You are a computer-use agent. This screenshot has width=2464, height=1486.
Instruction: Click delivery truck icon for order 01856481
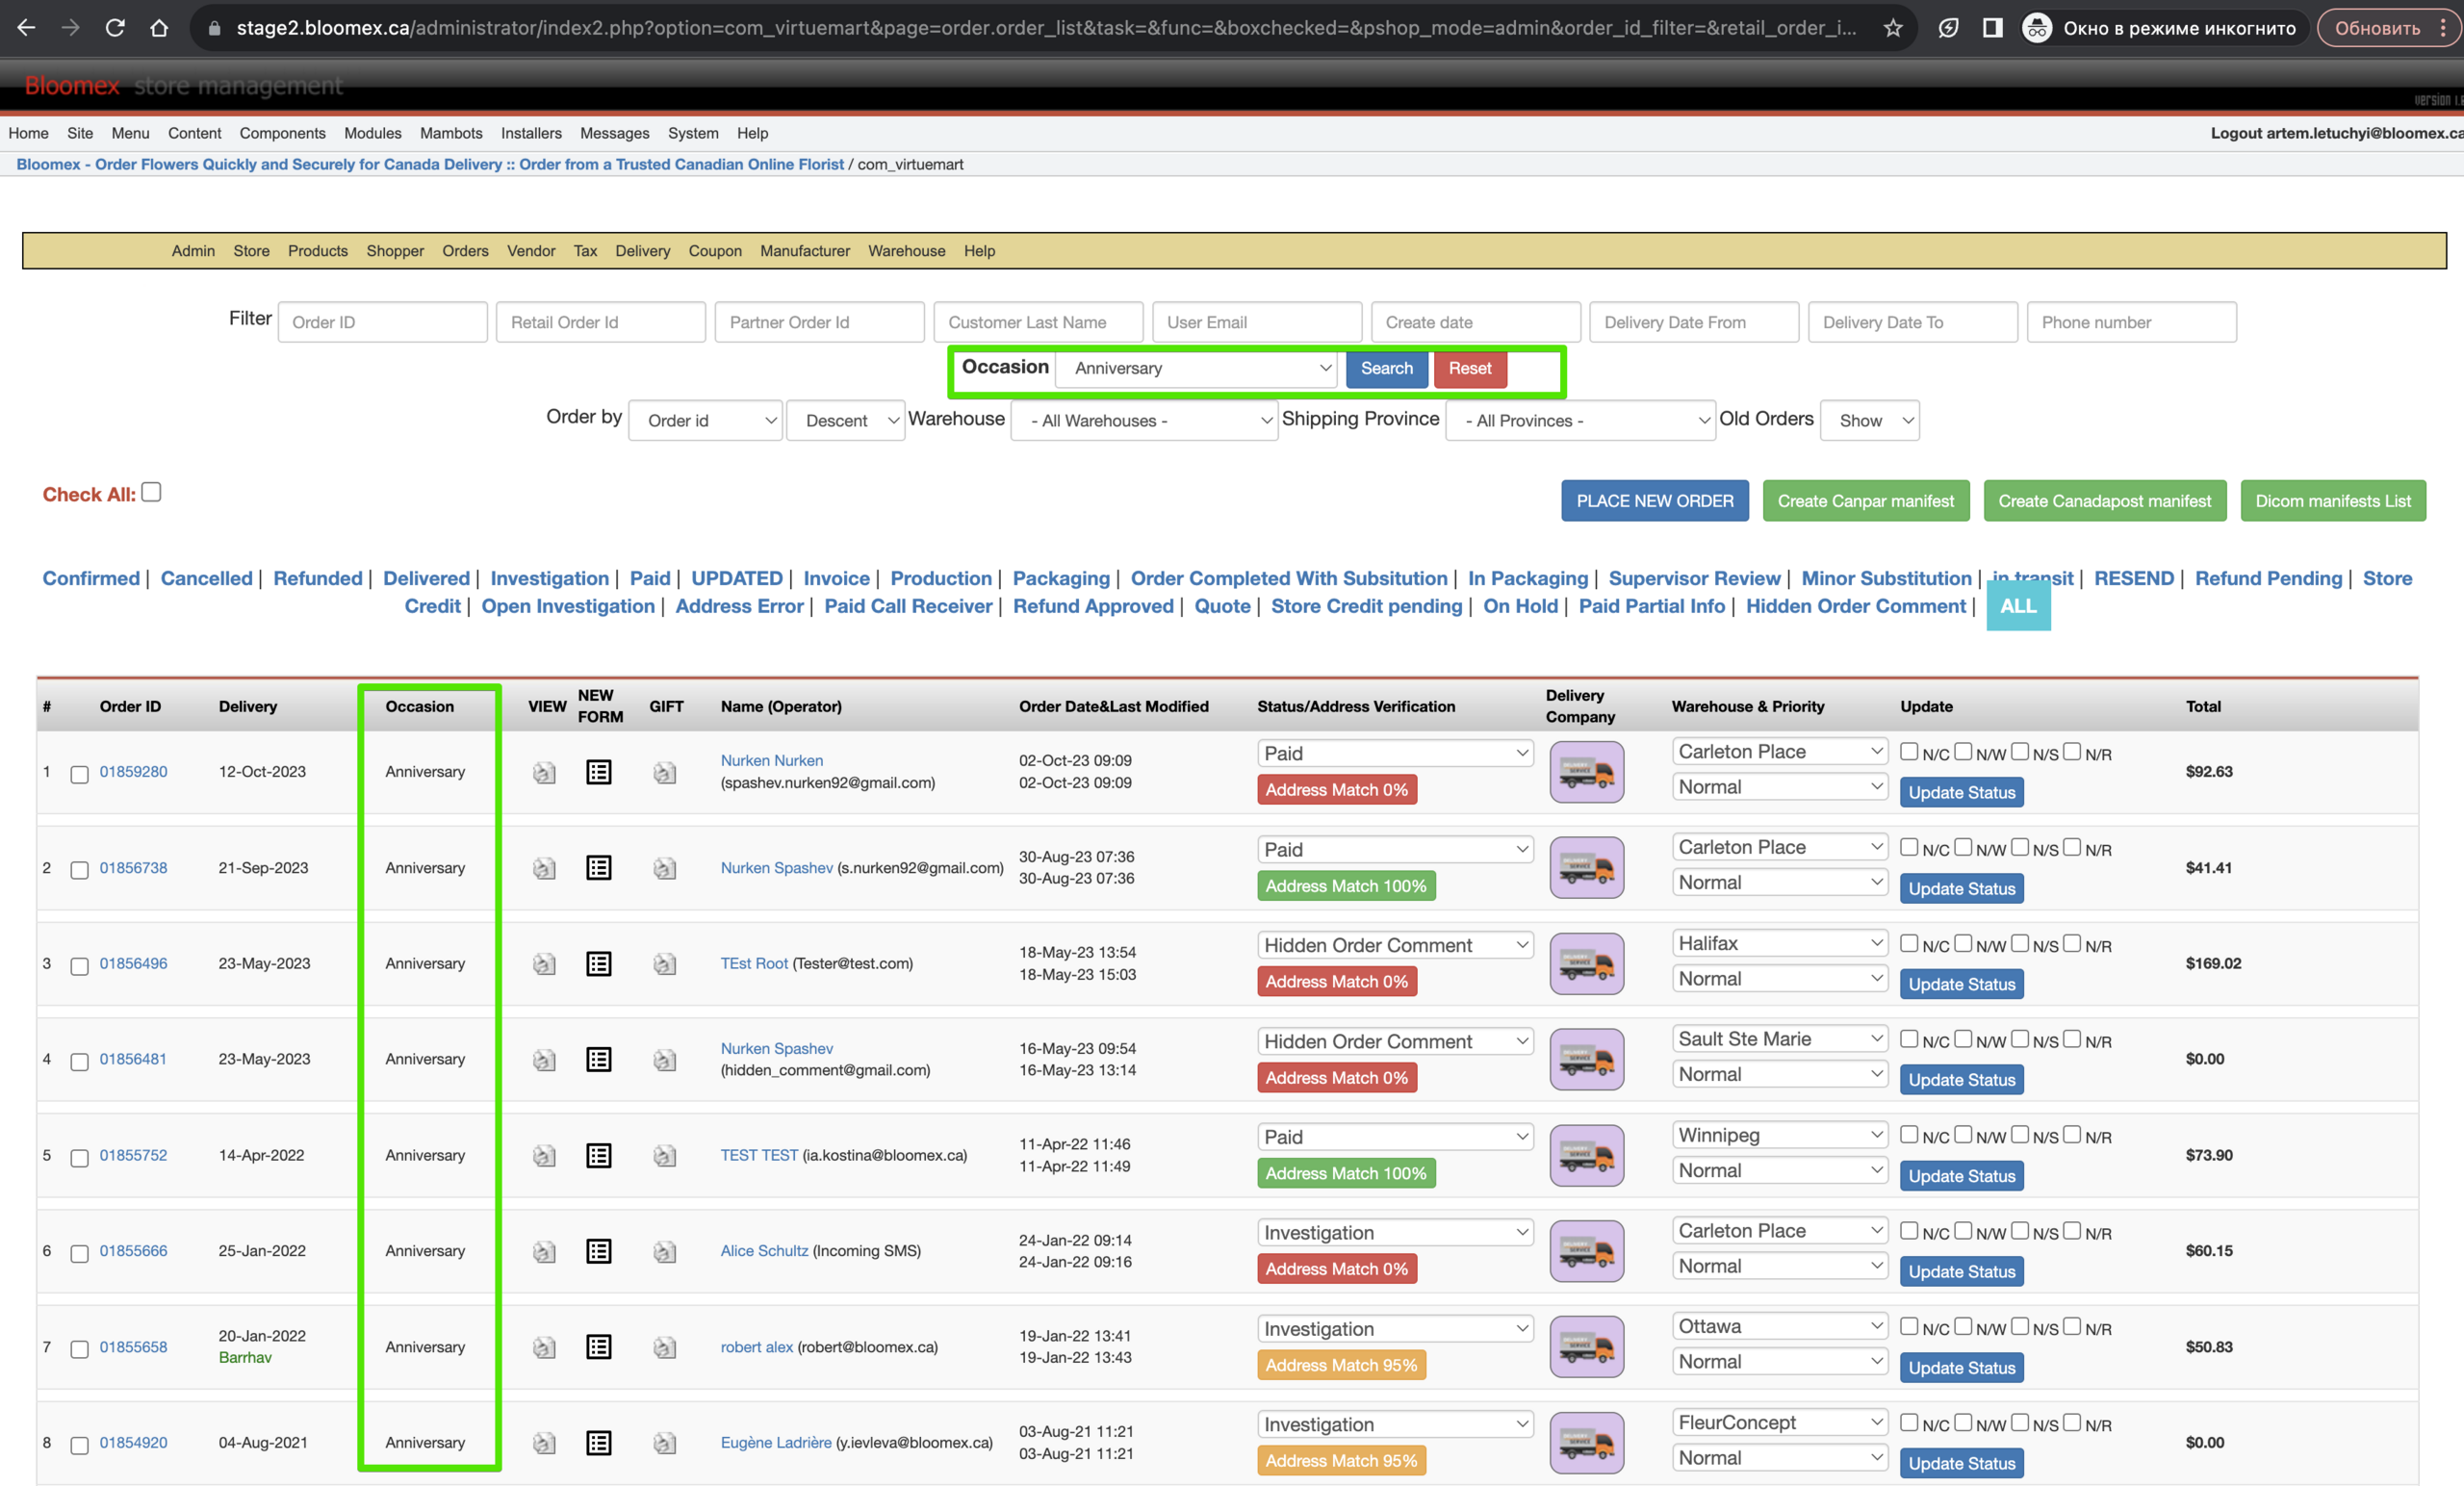click(x=1586, y=1060)
